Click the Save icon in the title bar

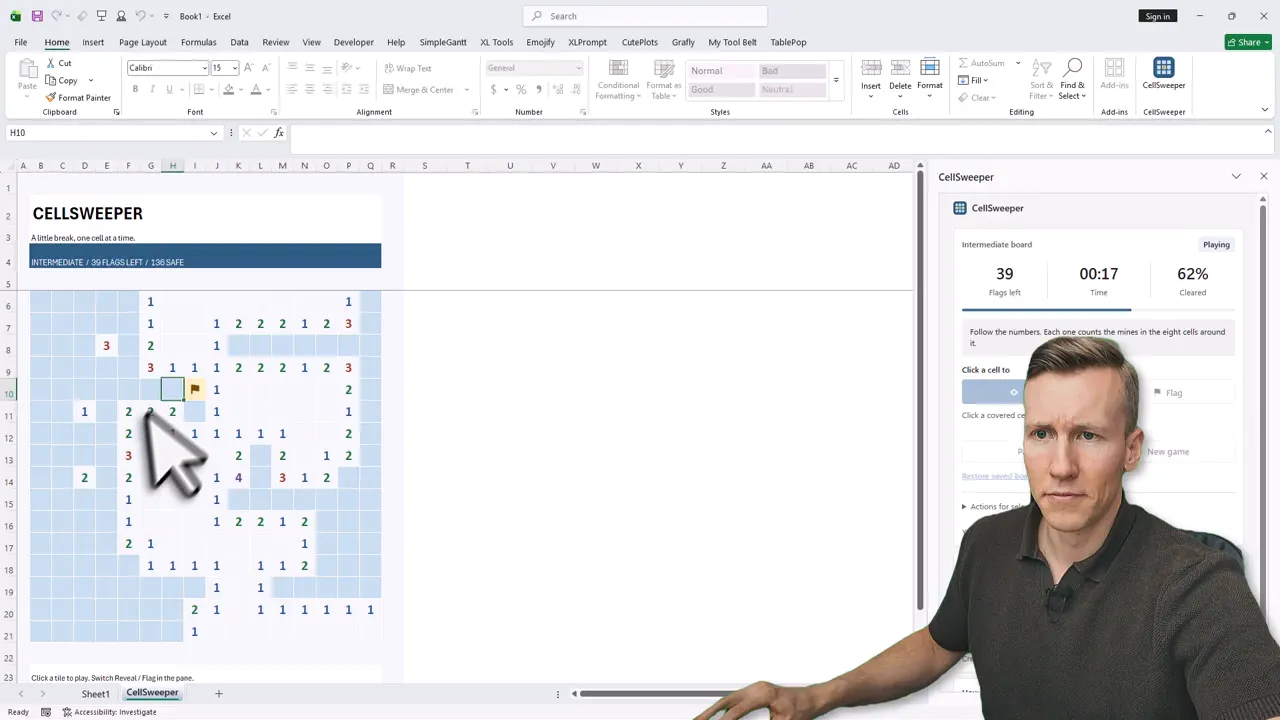point(37,16)
